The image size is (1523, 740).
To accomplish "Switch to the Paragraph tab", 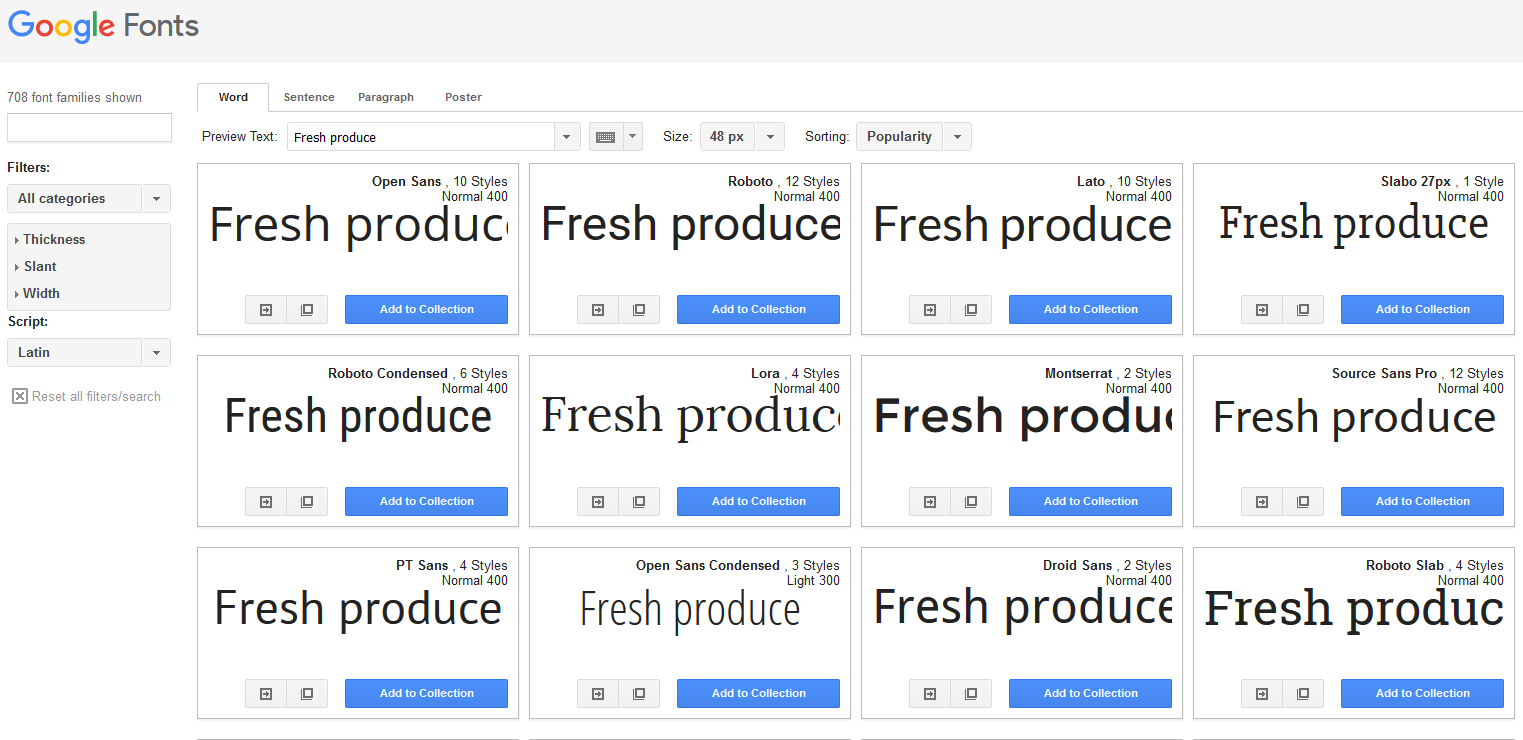I will (386, 97).
